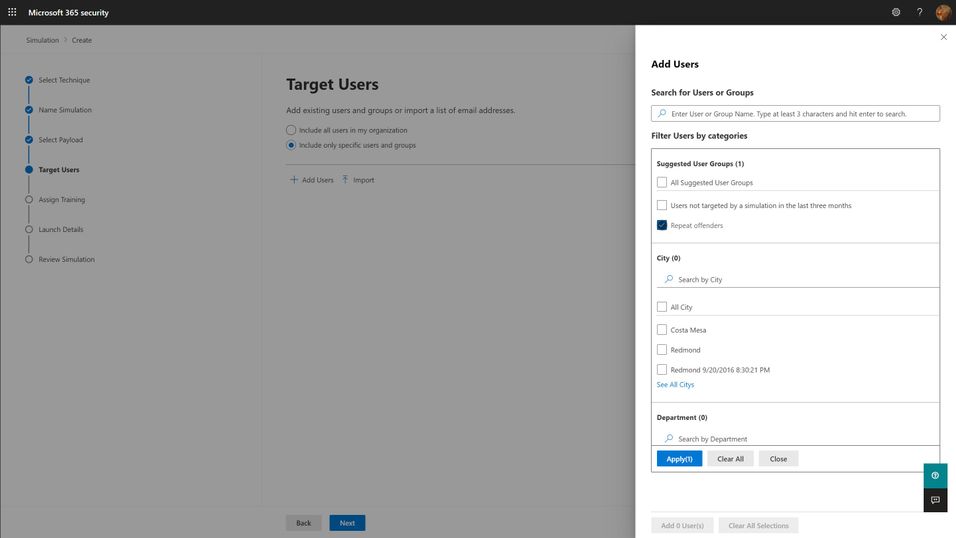The image size is (956, 538).
Task: Click the Search by City field
Action: pos(799,279)
